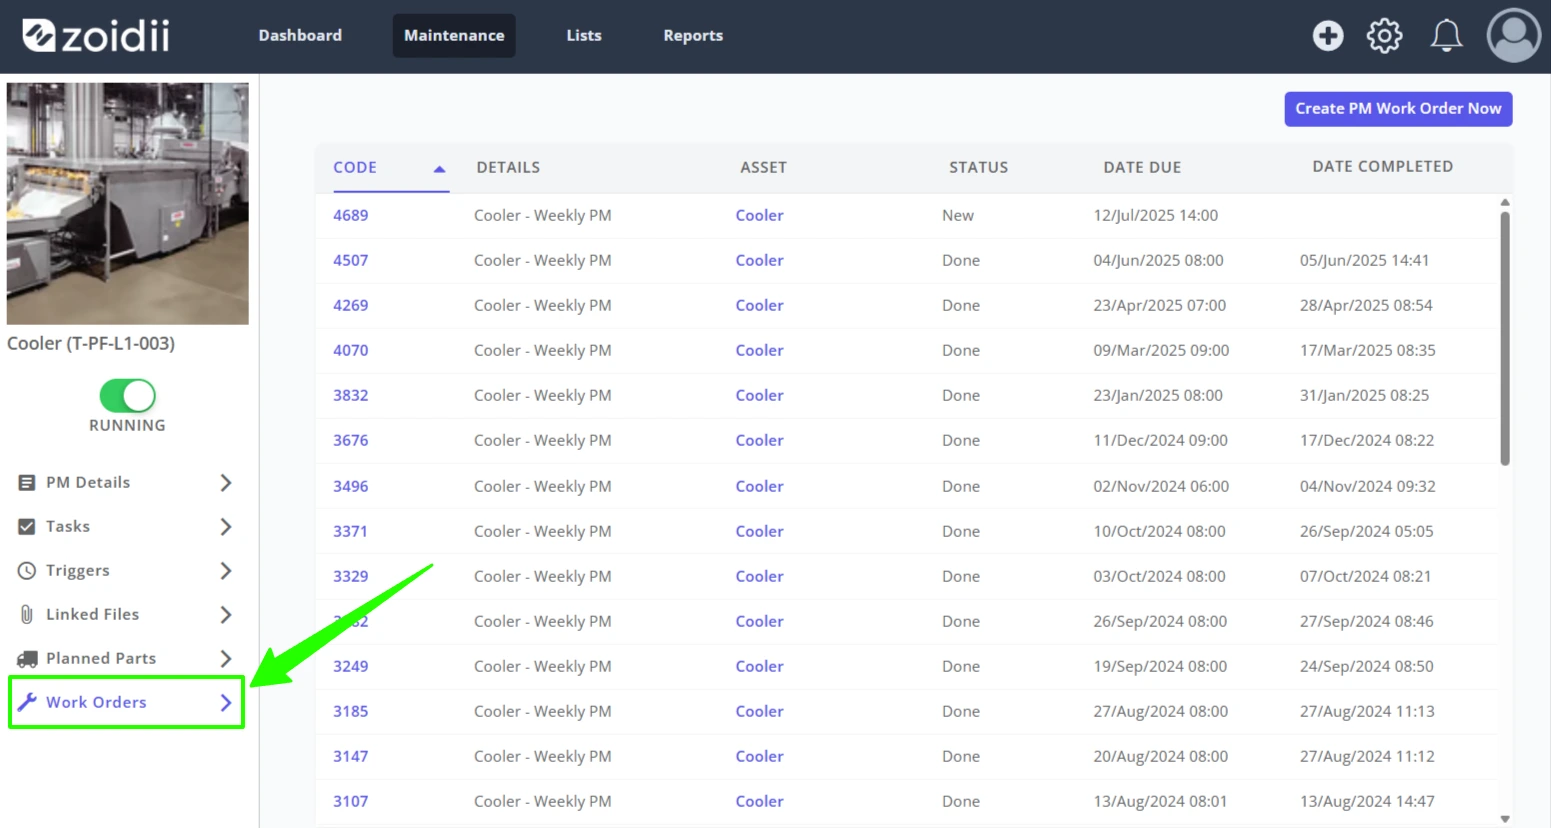
Task: Expand the PM Details chevron
Action: [x=226, y=483]
